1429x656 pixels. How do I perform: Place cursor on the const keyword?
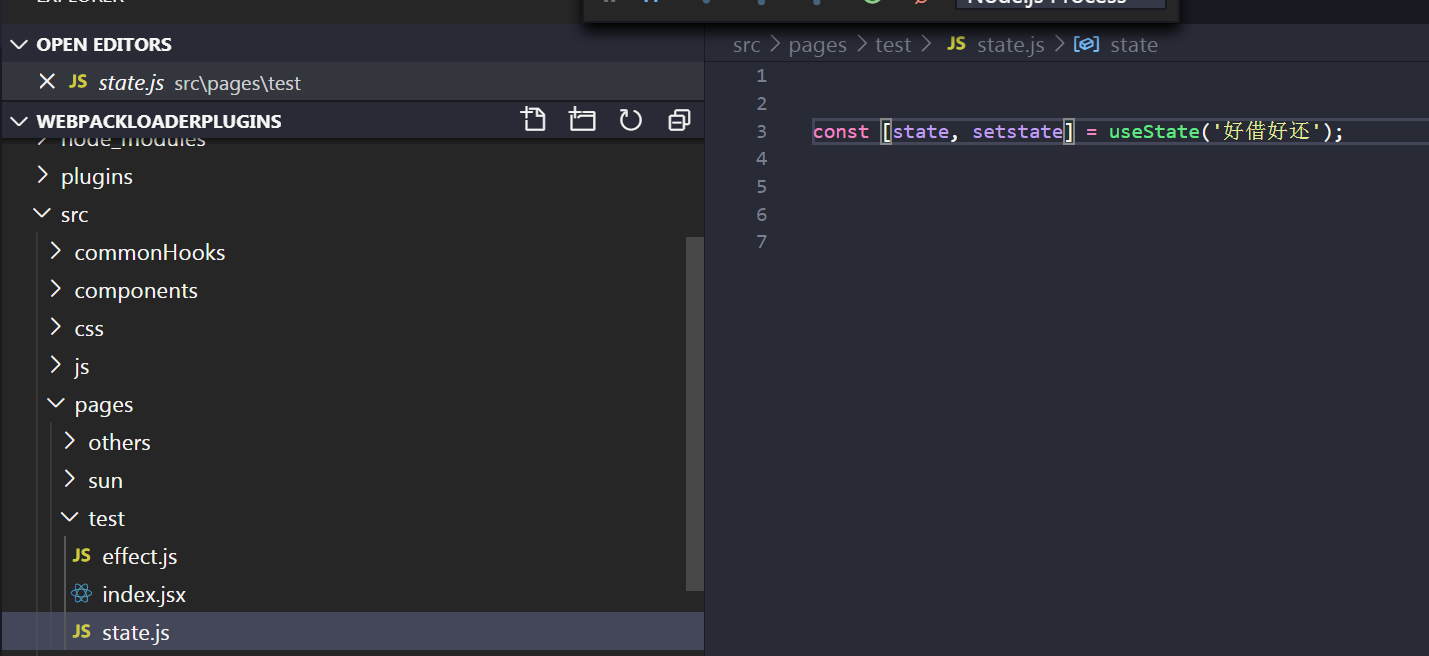pos(841,132)
